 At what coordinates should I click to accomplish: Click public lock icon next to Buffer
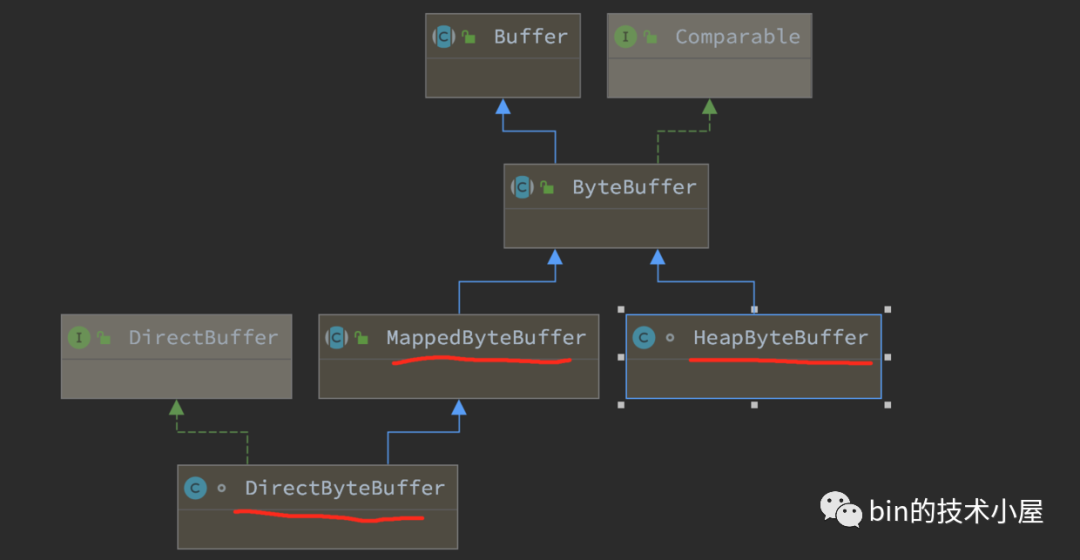[x=469, y=37]
